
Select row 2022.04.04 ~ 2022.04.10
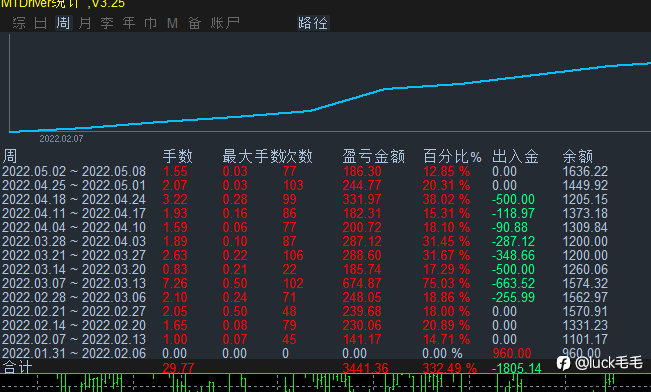(x=305, y=228)
